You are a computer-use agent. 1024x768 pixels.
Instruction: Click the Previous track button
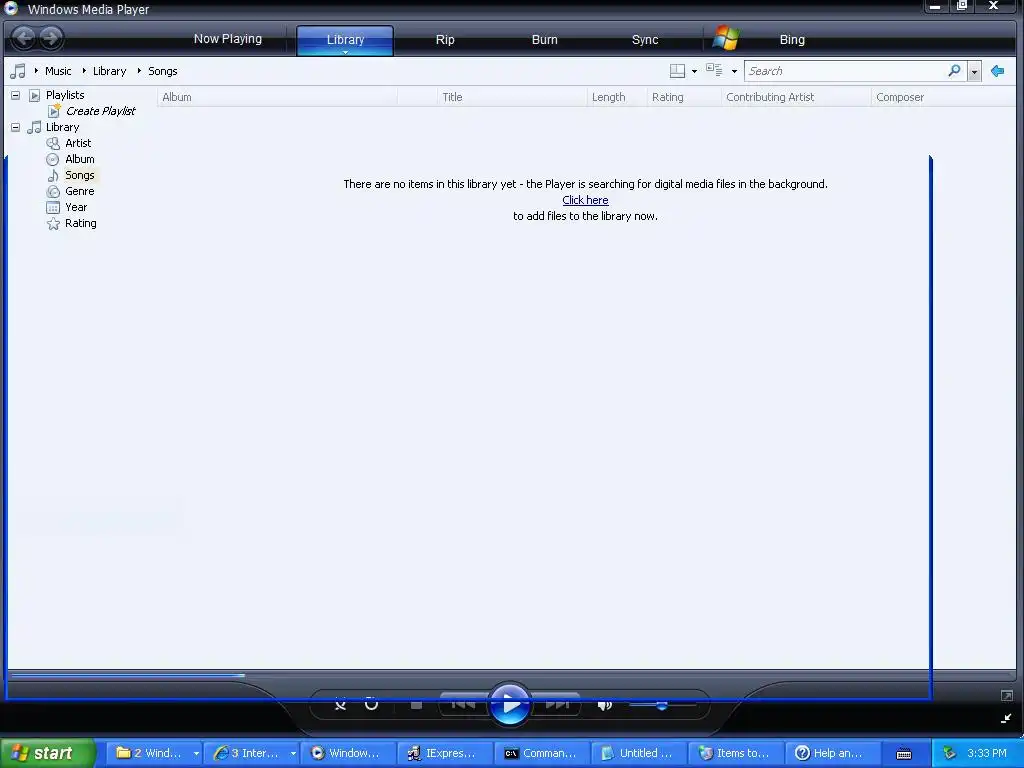[463, 703]
